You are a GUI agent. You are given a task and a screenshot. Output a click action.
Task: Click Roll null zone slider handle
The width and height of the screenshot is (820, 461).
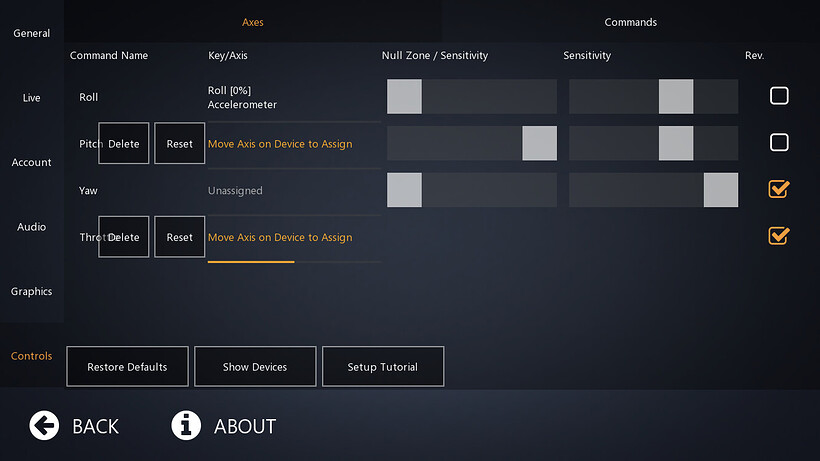click(x=404, y=96)
